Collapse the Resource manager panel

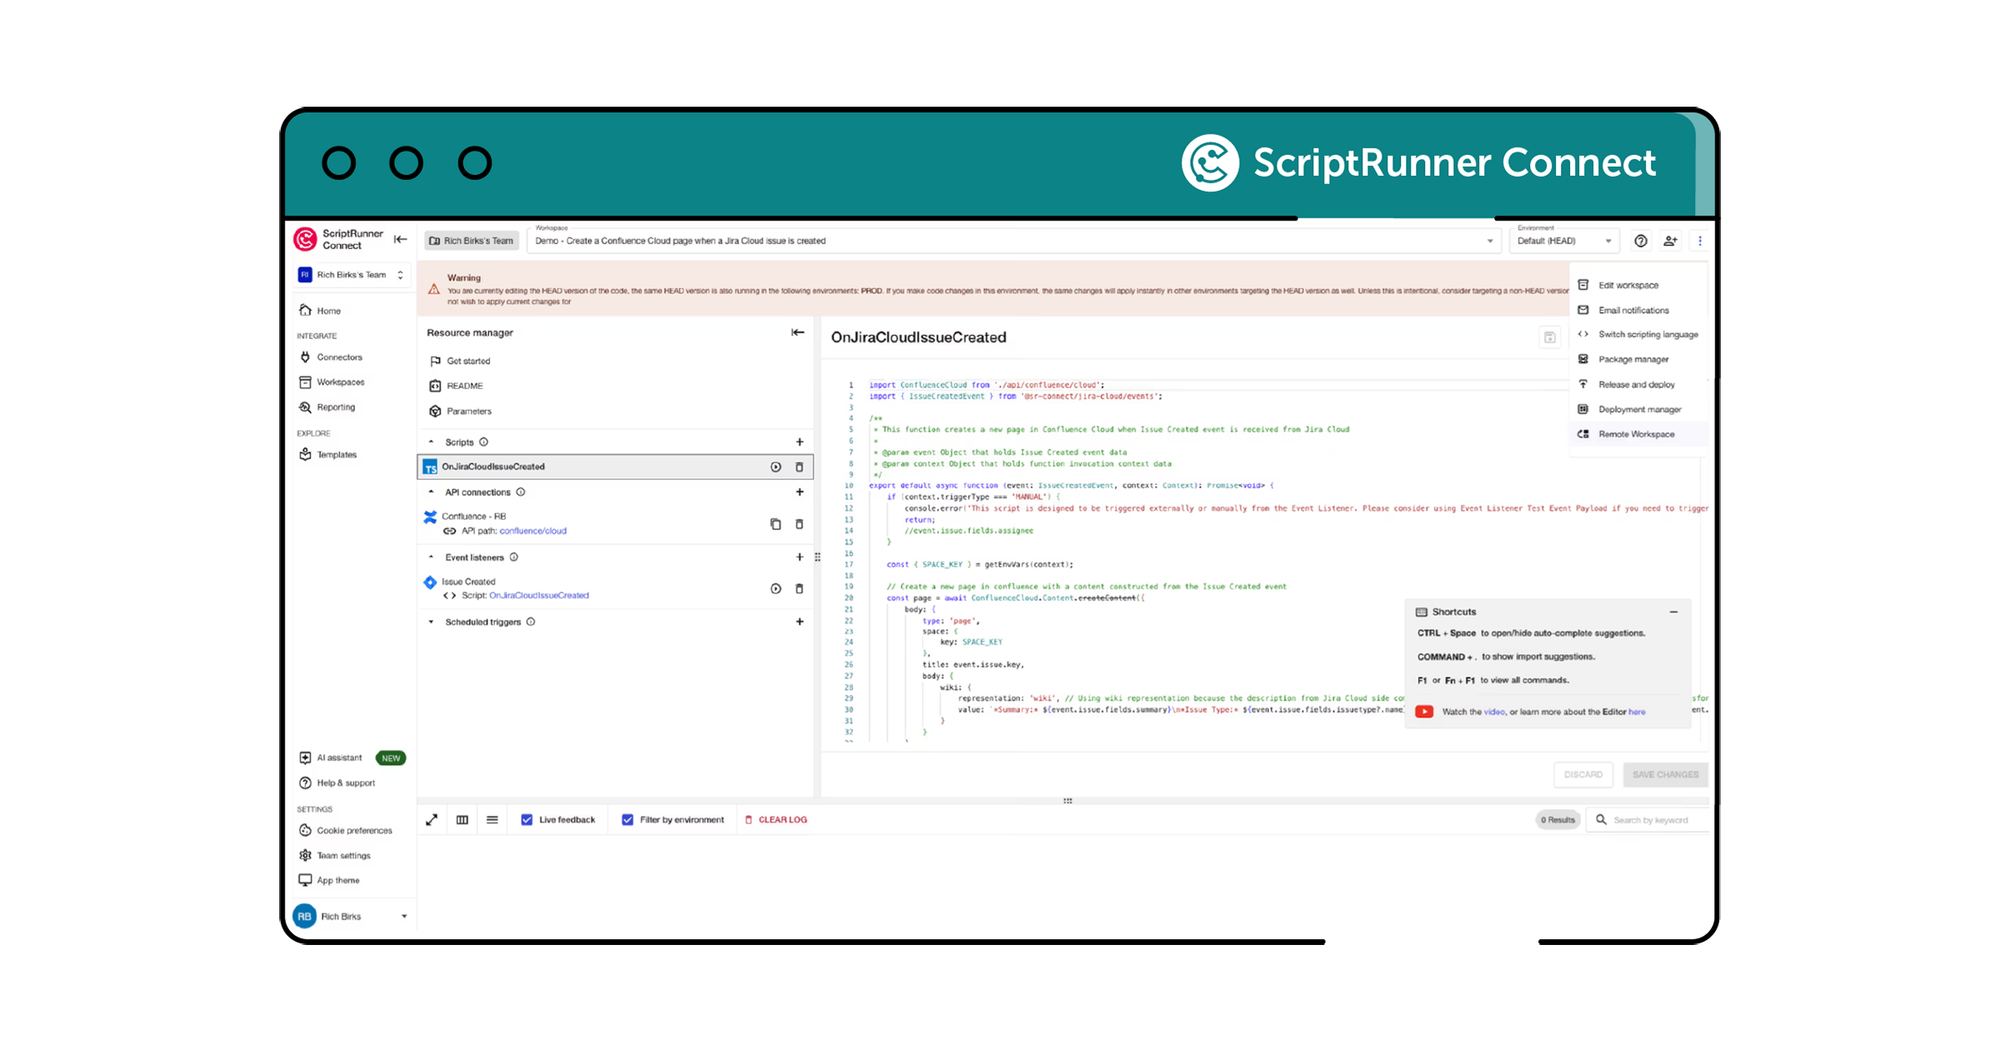coord(797,332)
